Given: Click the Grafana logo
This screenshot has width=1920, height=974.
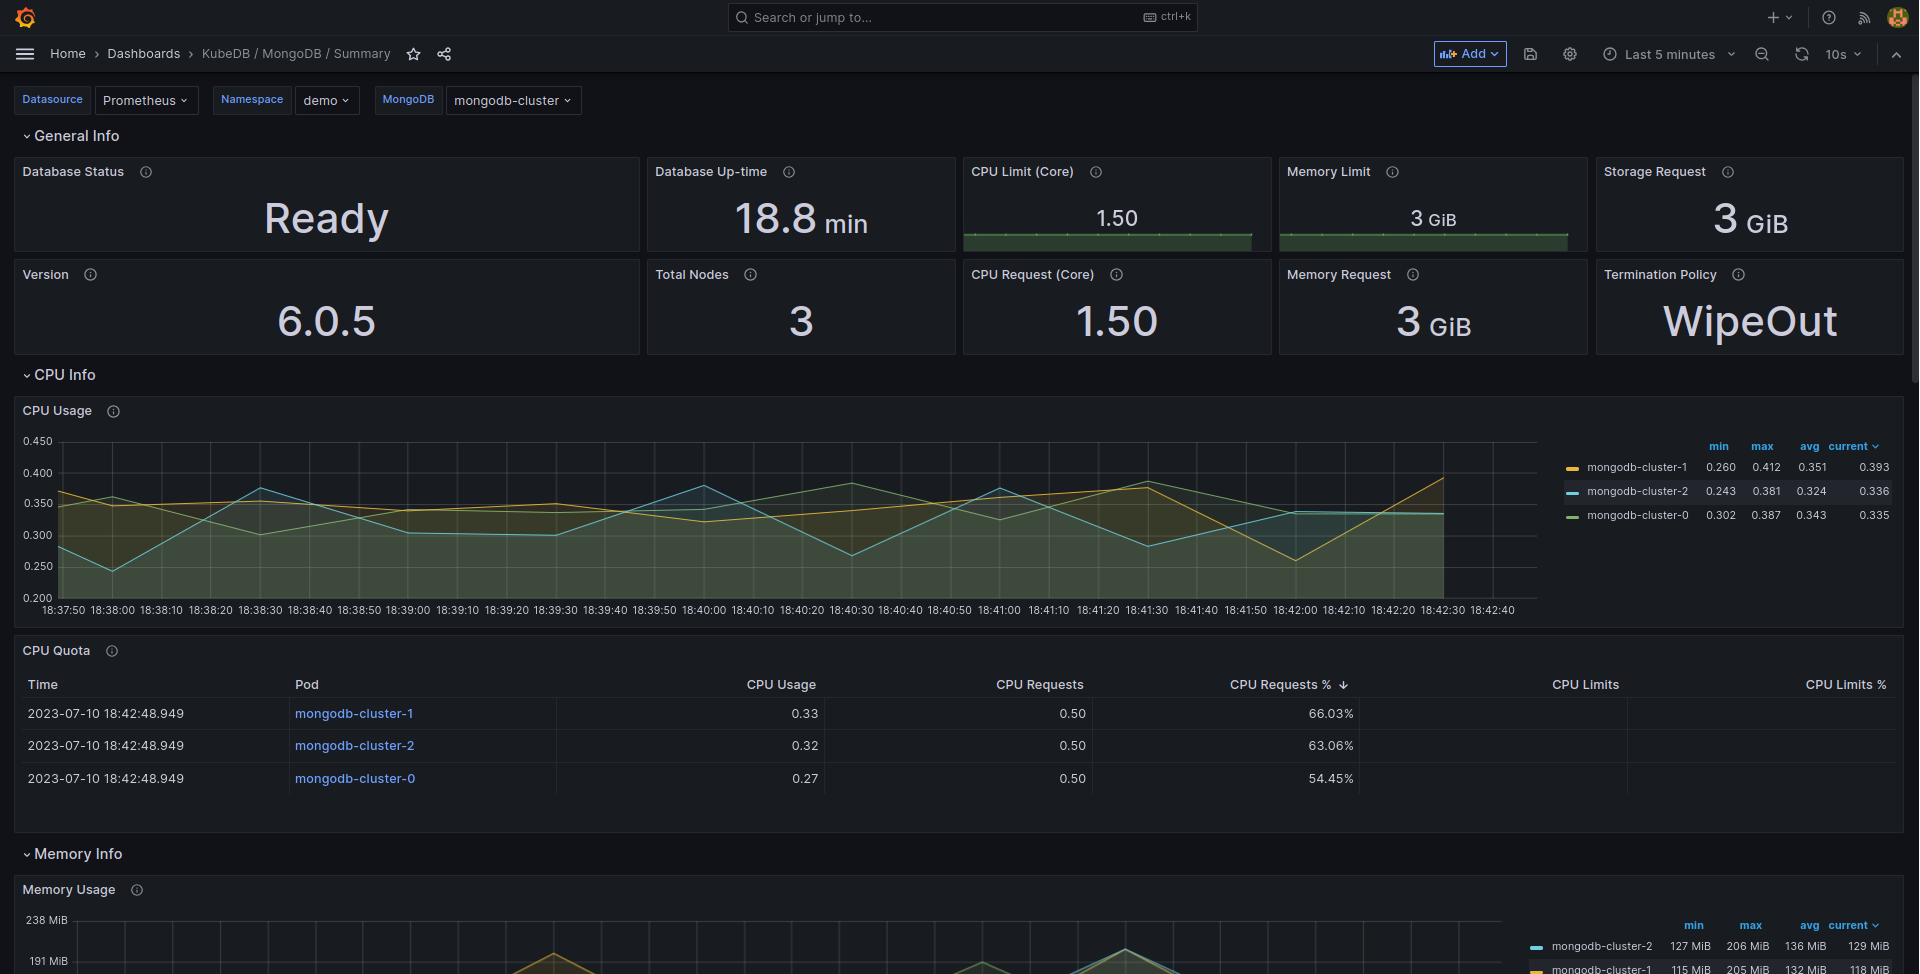Looking at the screenshot, I should click(x=25, y=17).
